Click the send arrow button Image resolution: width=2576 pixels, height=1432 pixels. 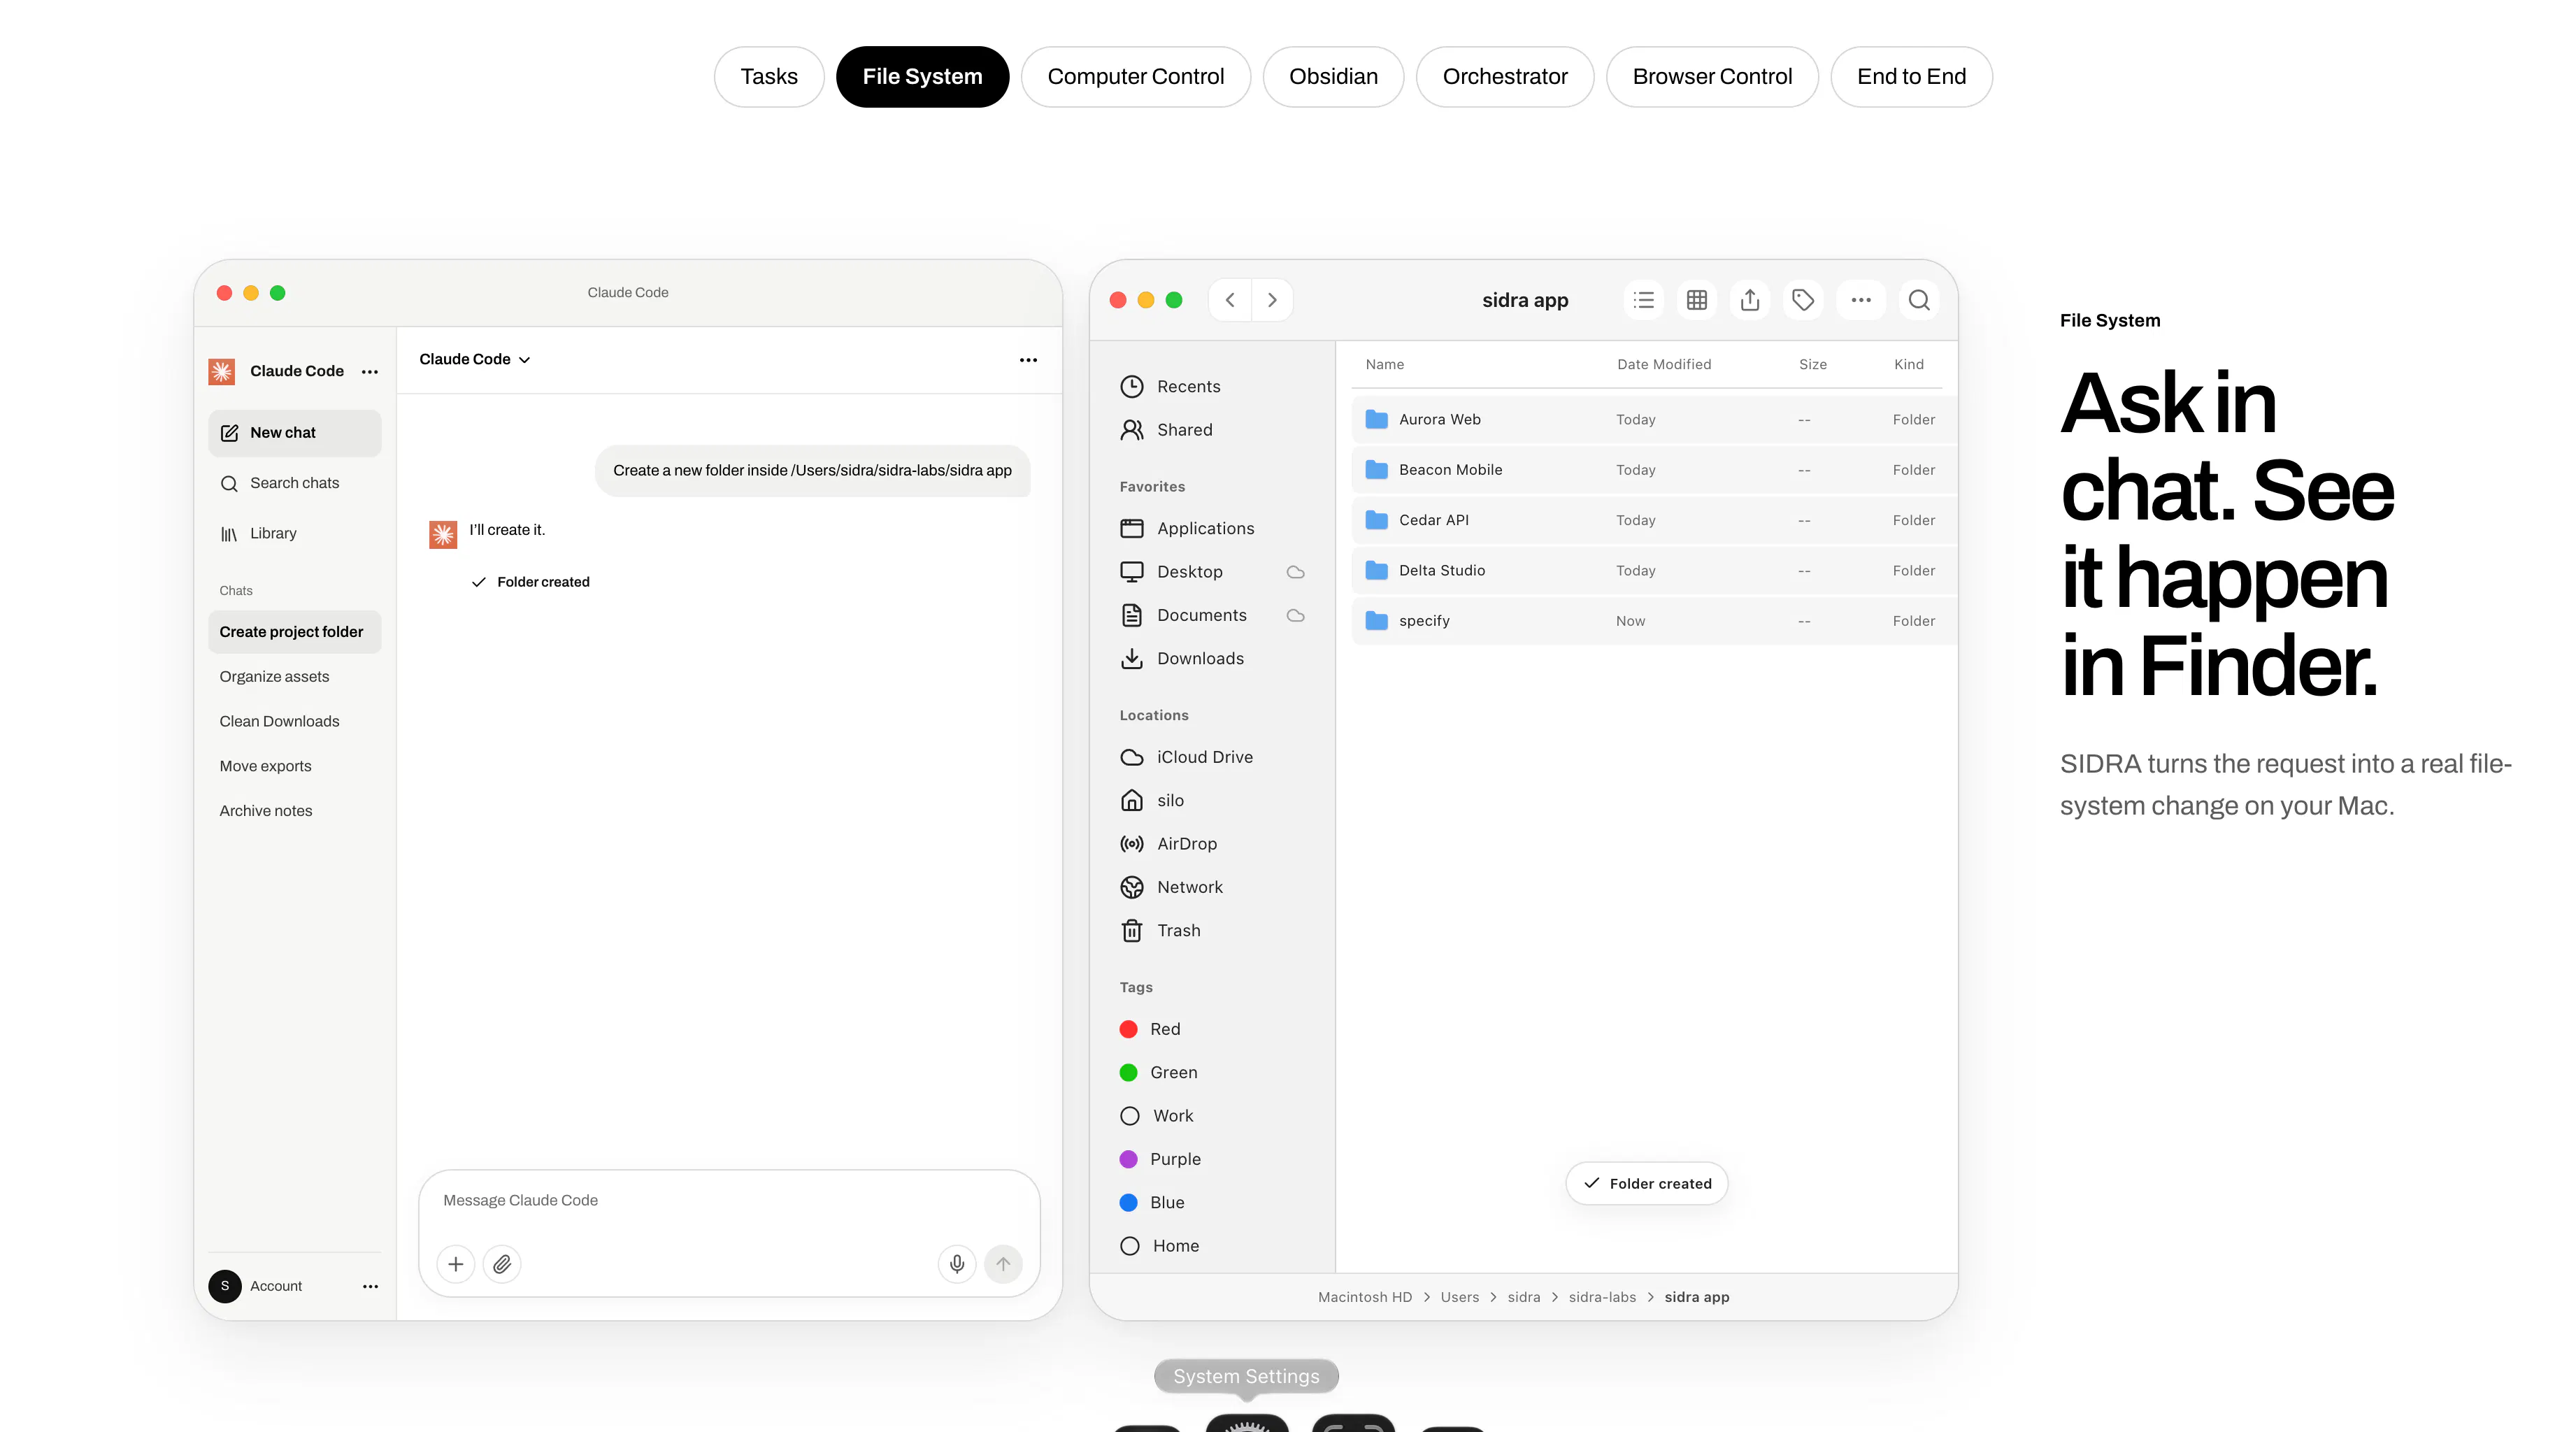(1003, 1264)
